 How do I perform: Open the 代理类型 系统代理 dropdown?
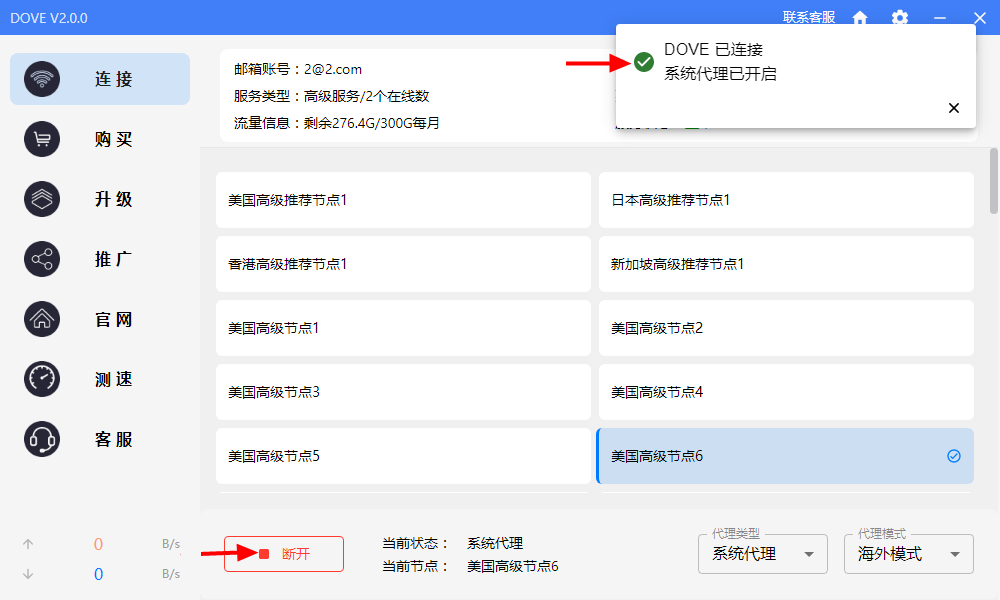coord(763,554)
